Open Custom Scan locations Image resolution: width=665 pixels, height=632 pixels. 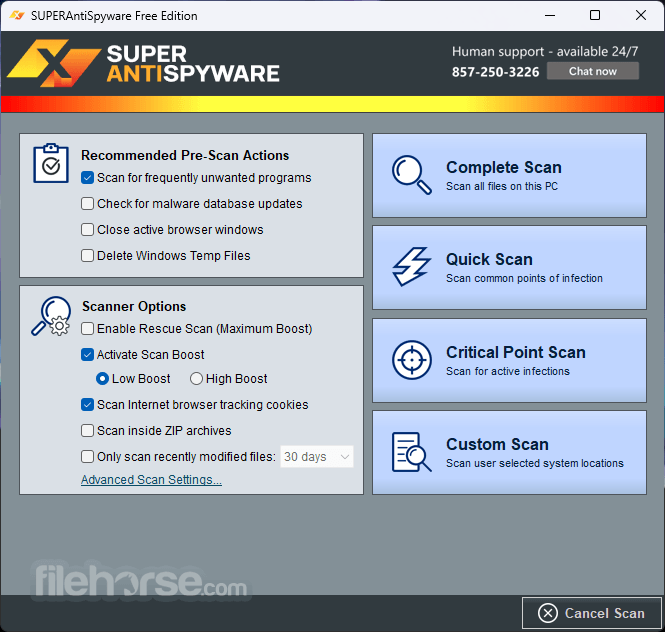click(x=509, y=453)
